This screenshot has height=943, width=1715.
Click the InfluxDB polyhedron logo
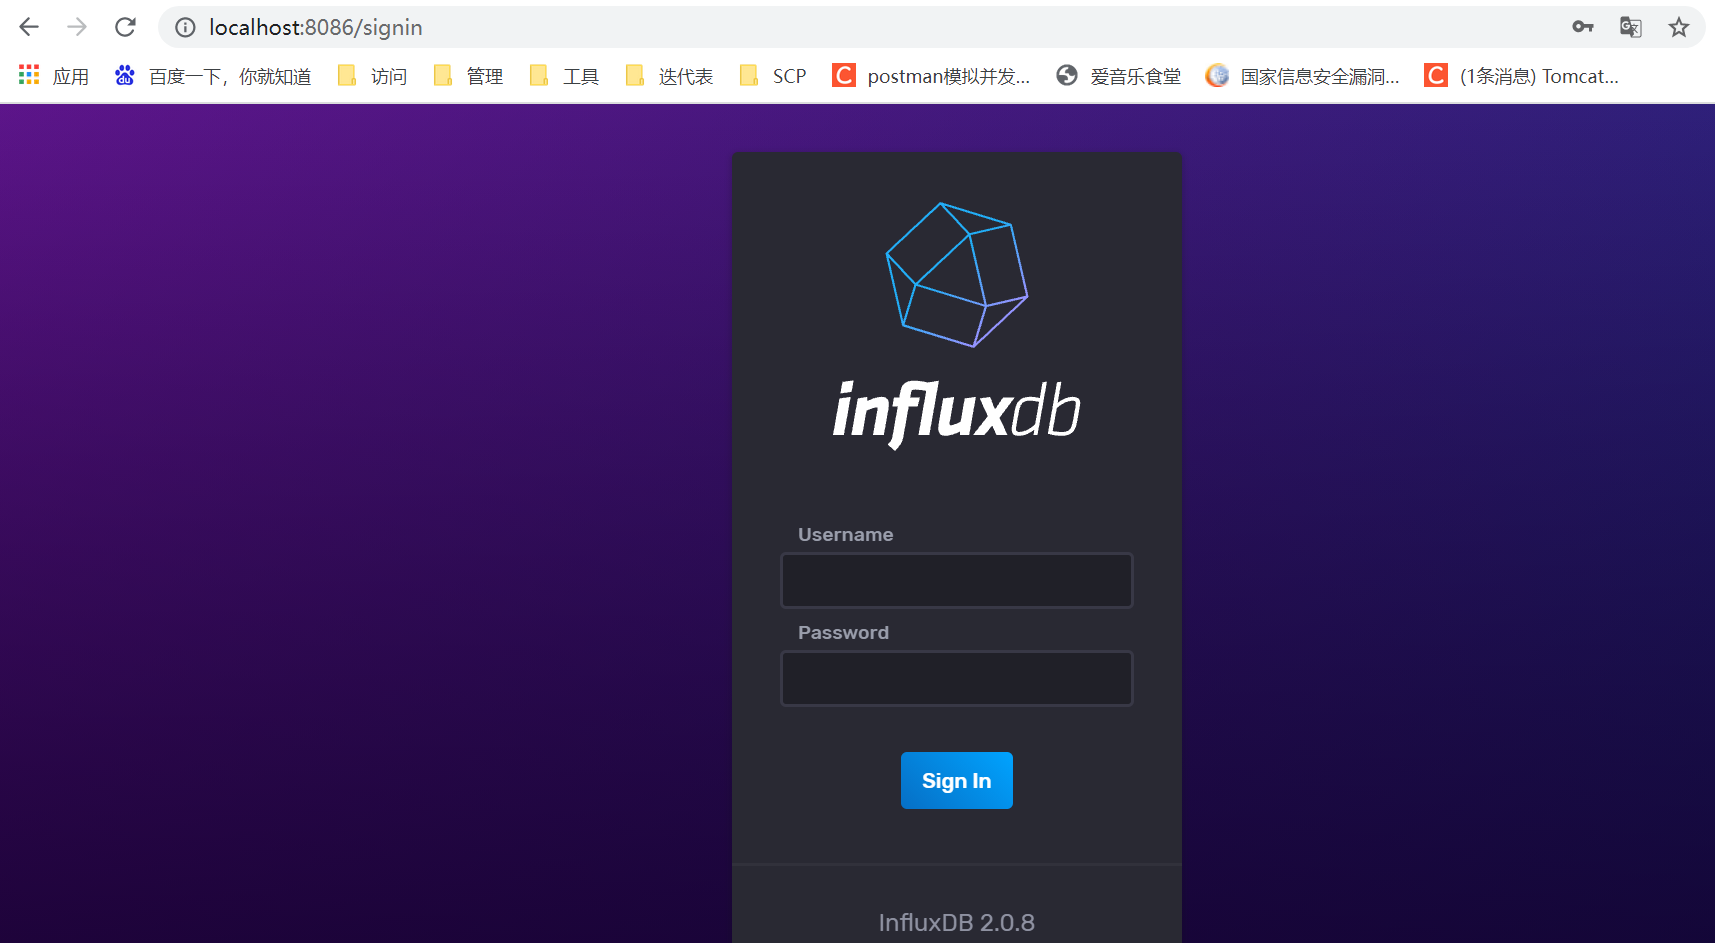955,276
